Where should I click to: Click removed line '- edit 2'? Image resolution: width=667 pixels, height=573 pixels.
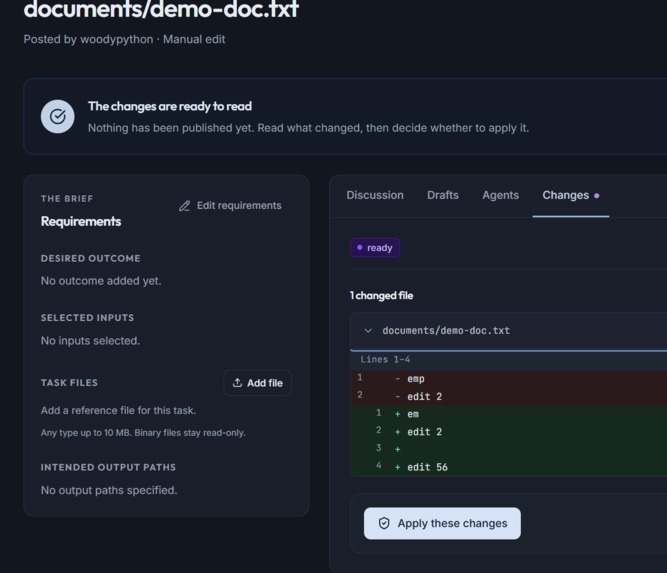click(x=508, y=396)
